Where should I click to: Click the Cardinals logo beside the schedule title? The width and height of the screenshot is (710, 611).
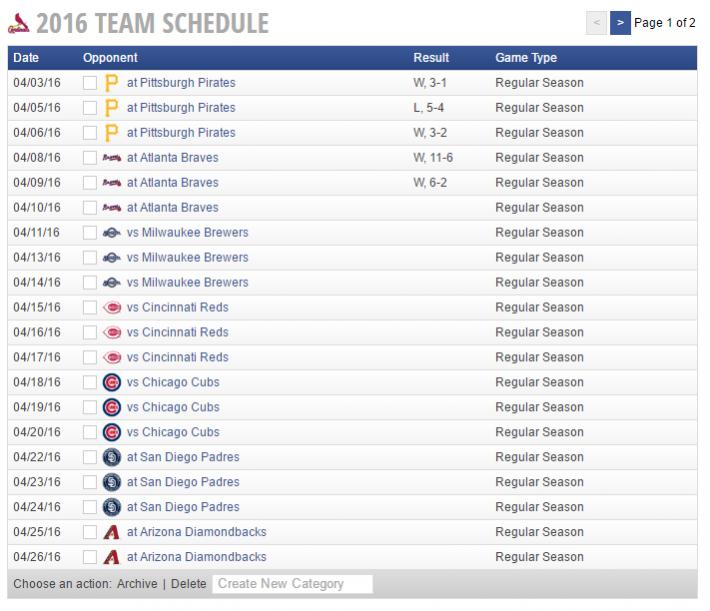tap(19, 23)
